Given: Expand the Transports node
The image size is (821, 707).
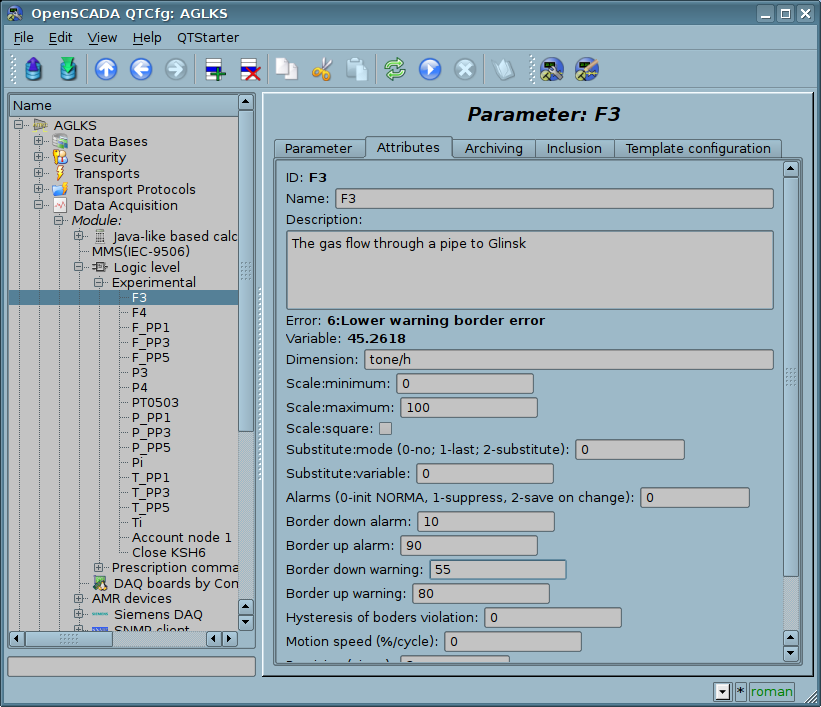Looking at the screenshot, I should point(38,172).
